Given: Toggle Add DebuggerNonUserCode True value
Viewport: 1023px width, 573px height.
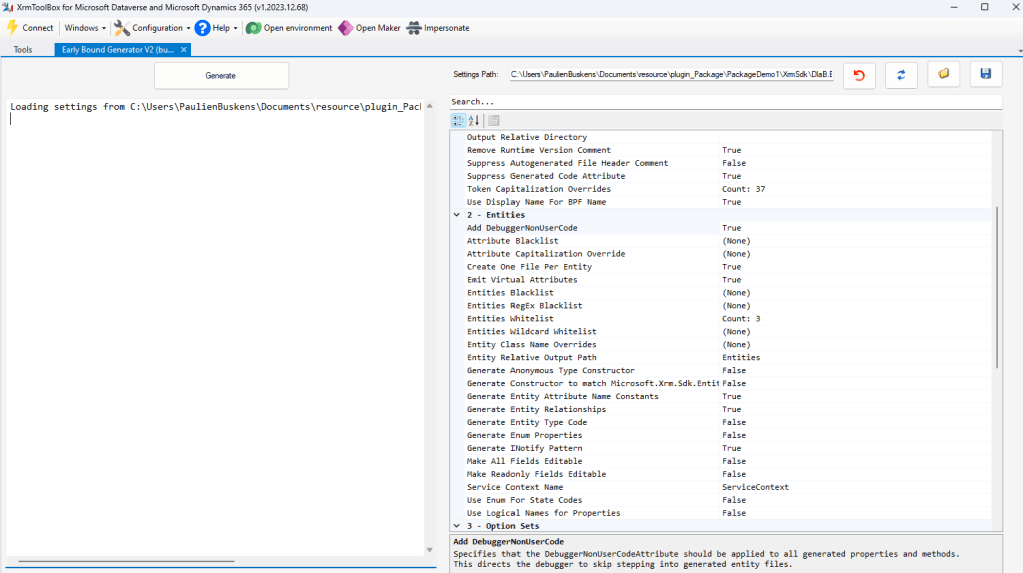Looking at the screenshot, I should (x=731, y=228).
